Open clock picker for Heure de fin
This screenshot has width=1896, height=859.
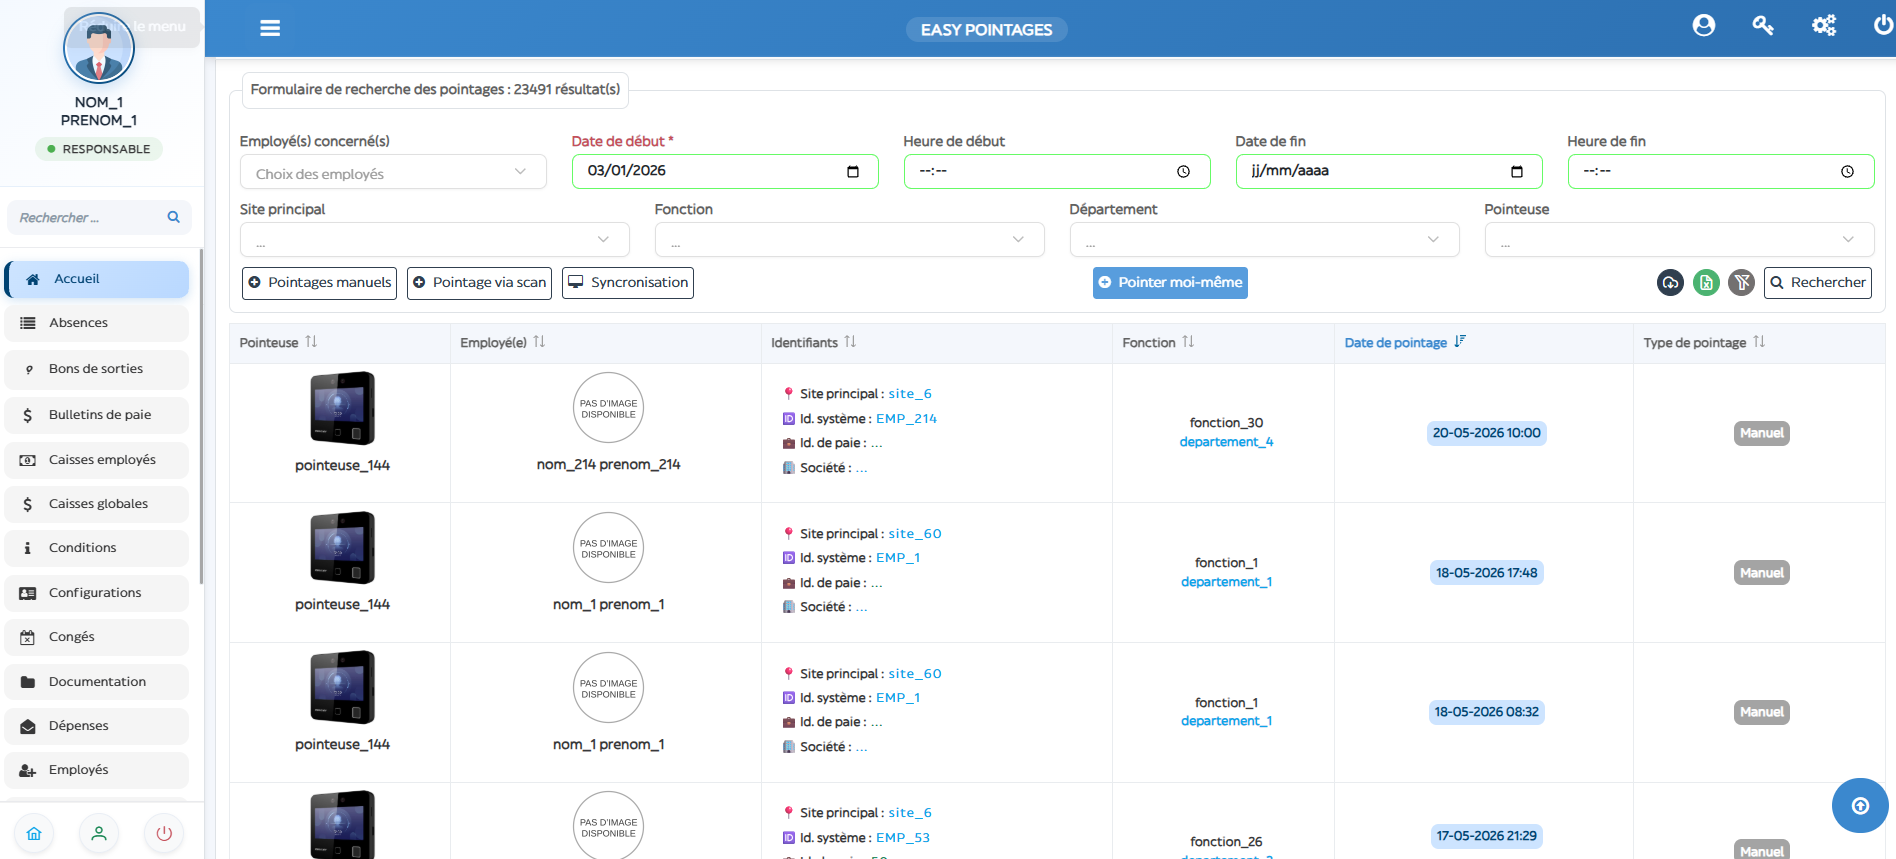(1847, 172)
